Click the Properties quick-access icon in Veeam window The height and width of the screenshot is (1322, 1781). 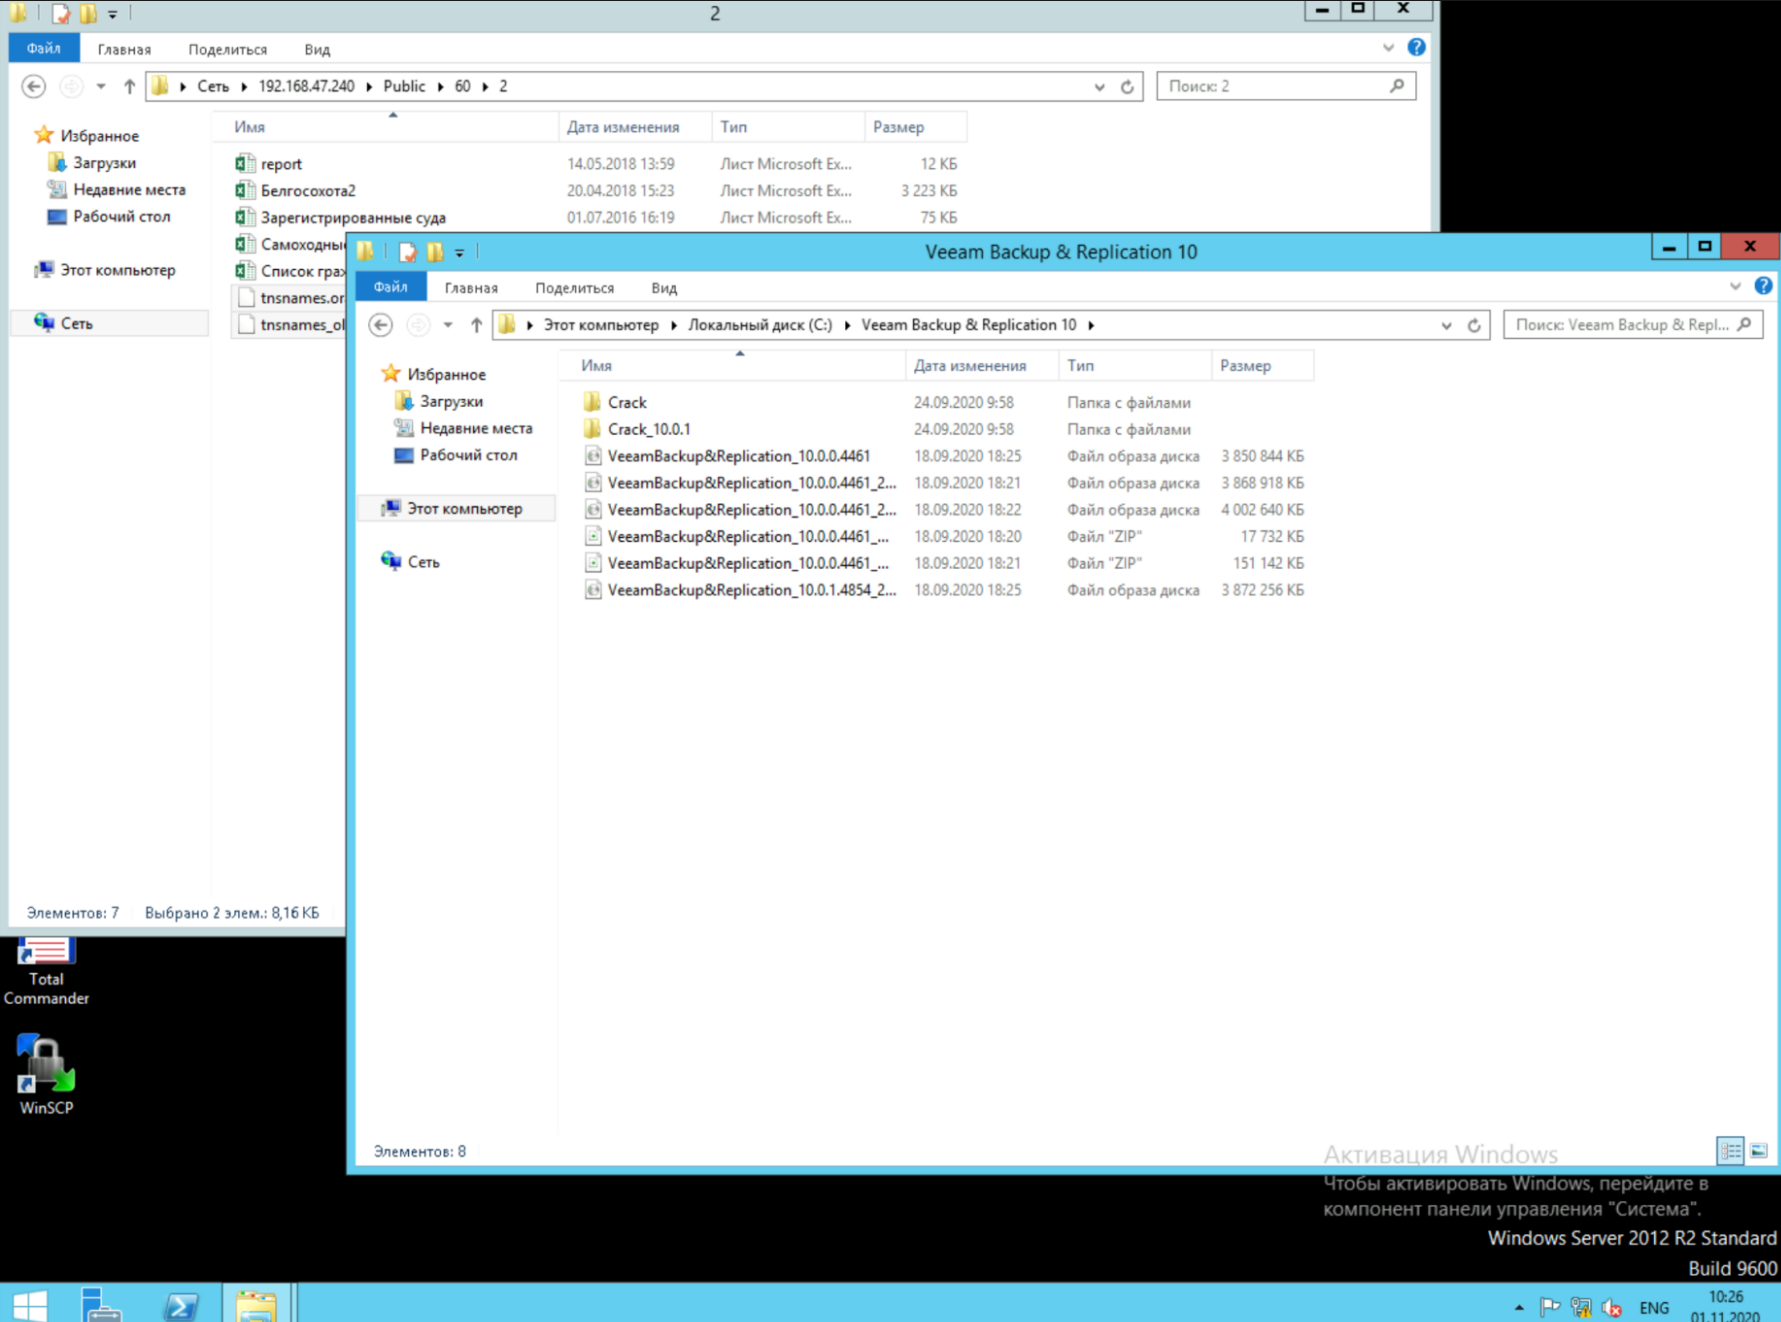click(x=408, y=252)
